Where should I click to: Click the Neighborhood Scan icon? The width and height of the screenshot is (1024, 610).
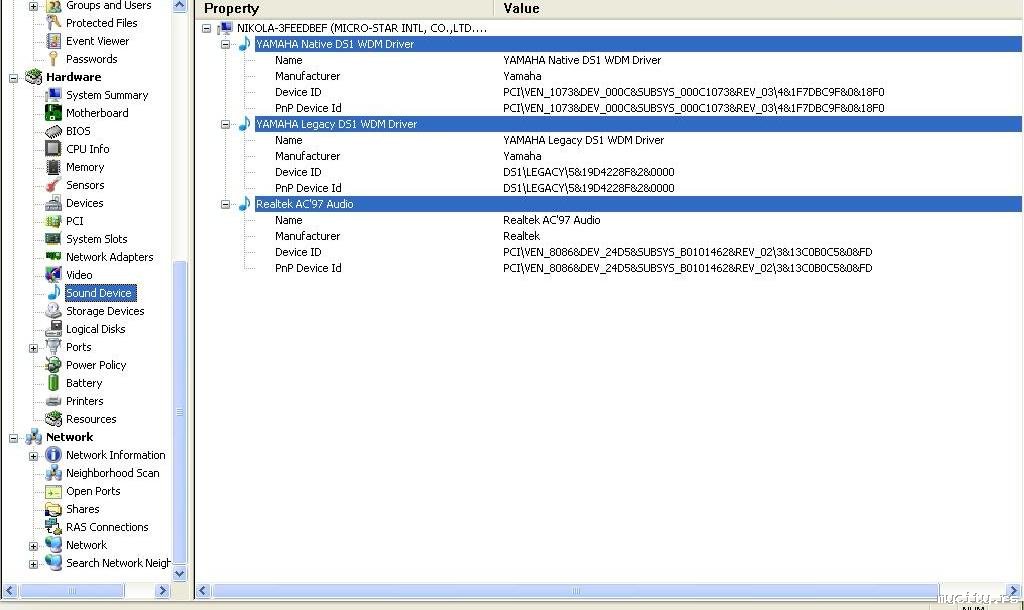(x=54, y=473)
